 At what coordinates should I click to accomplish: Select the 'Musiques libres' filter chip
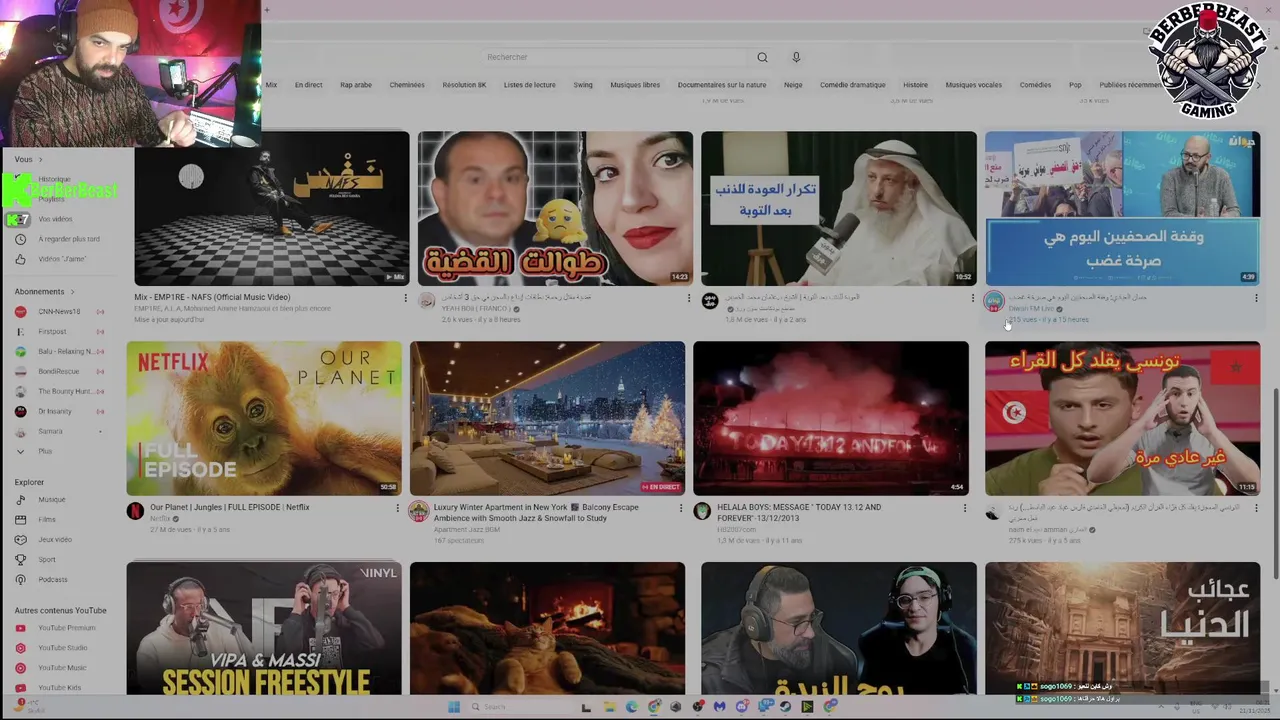click(635, 85)
